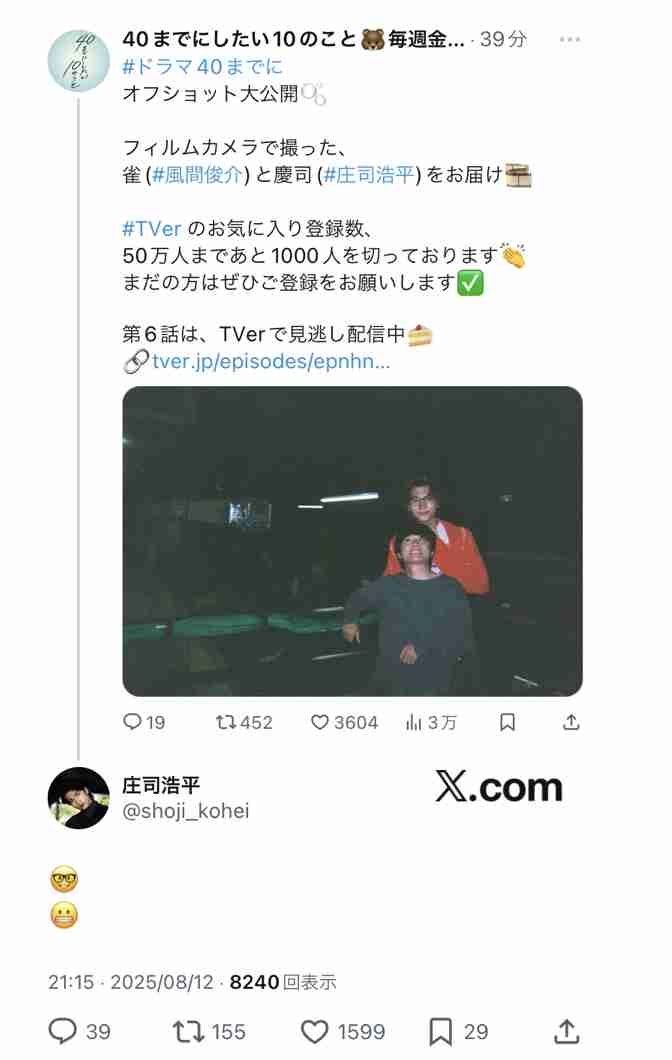Tap the bottom share icon
Image resolution: width=672 pixels, height=1060 pixels.
coord(567,1032)
